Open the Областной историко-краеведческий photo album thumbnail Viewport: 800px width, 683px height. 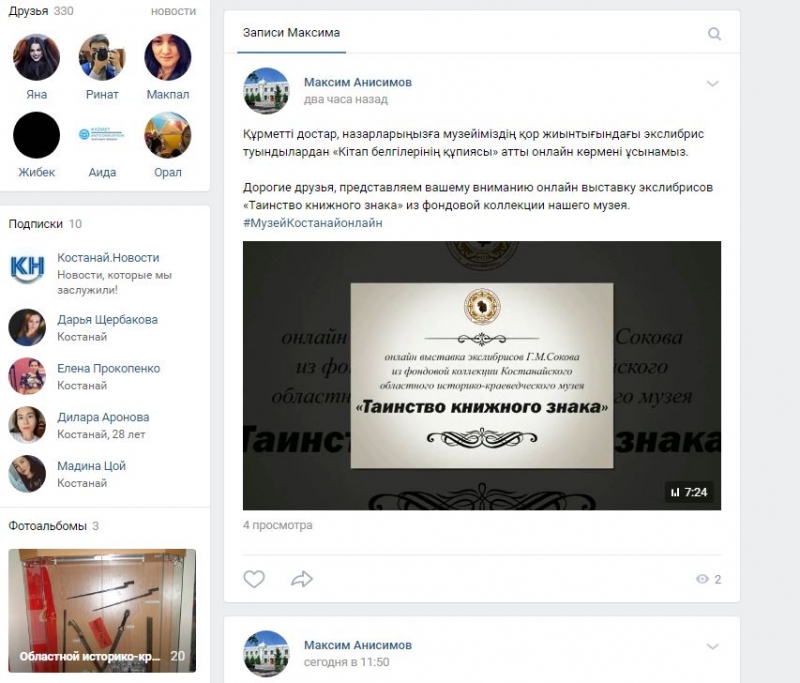pyautogui.click(x=102, y=611)
